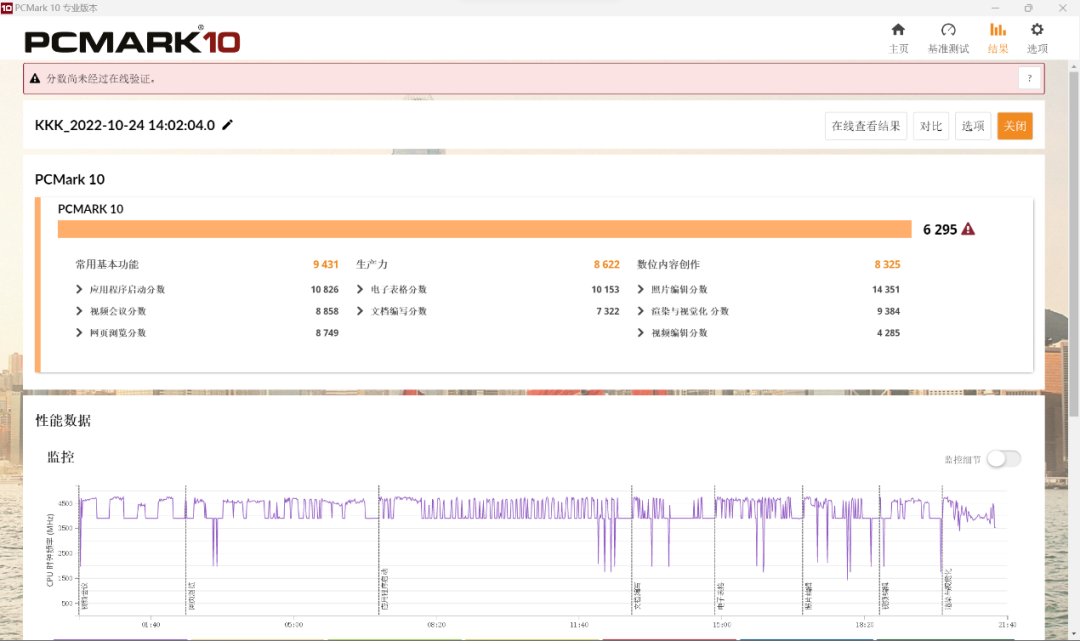Click the 选项 button beside 对比
The image size is (1080, 641).
973,126
